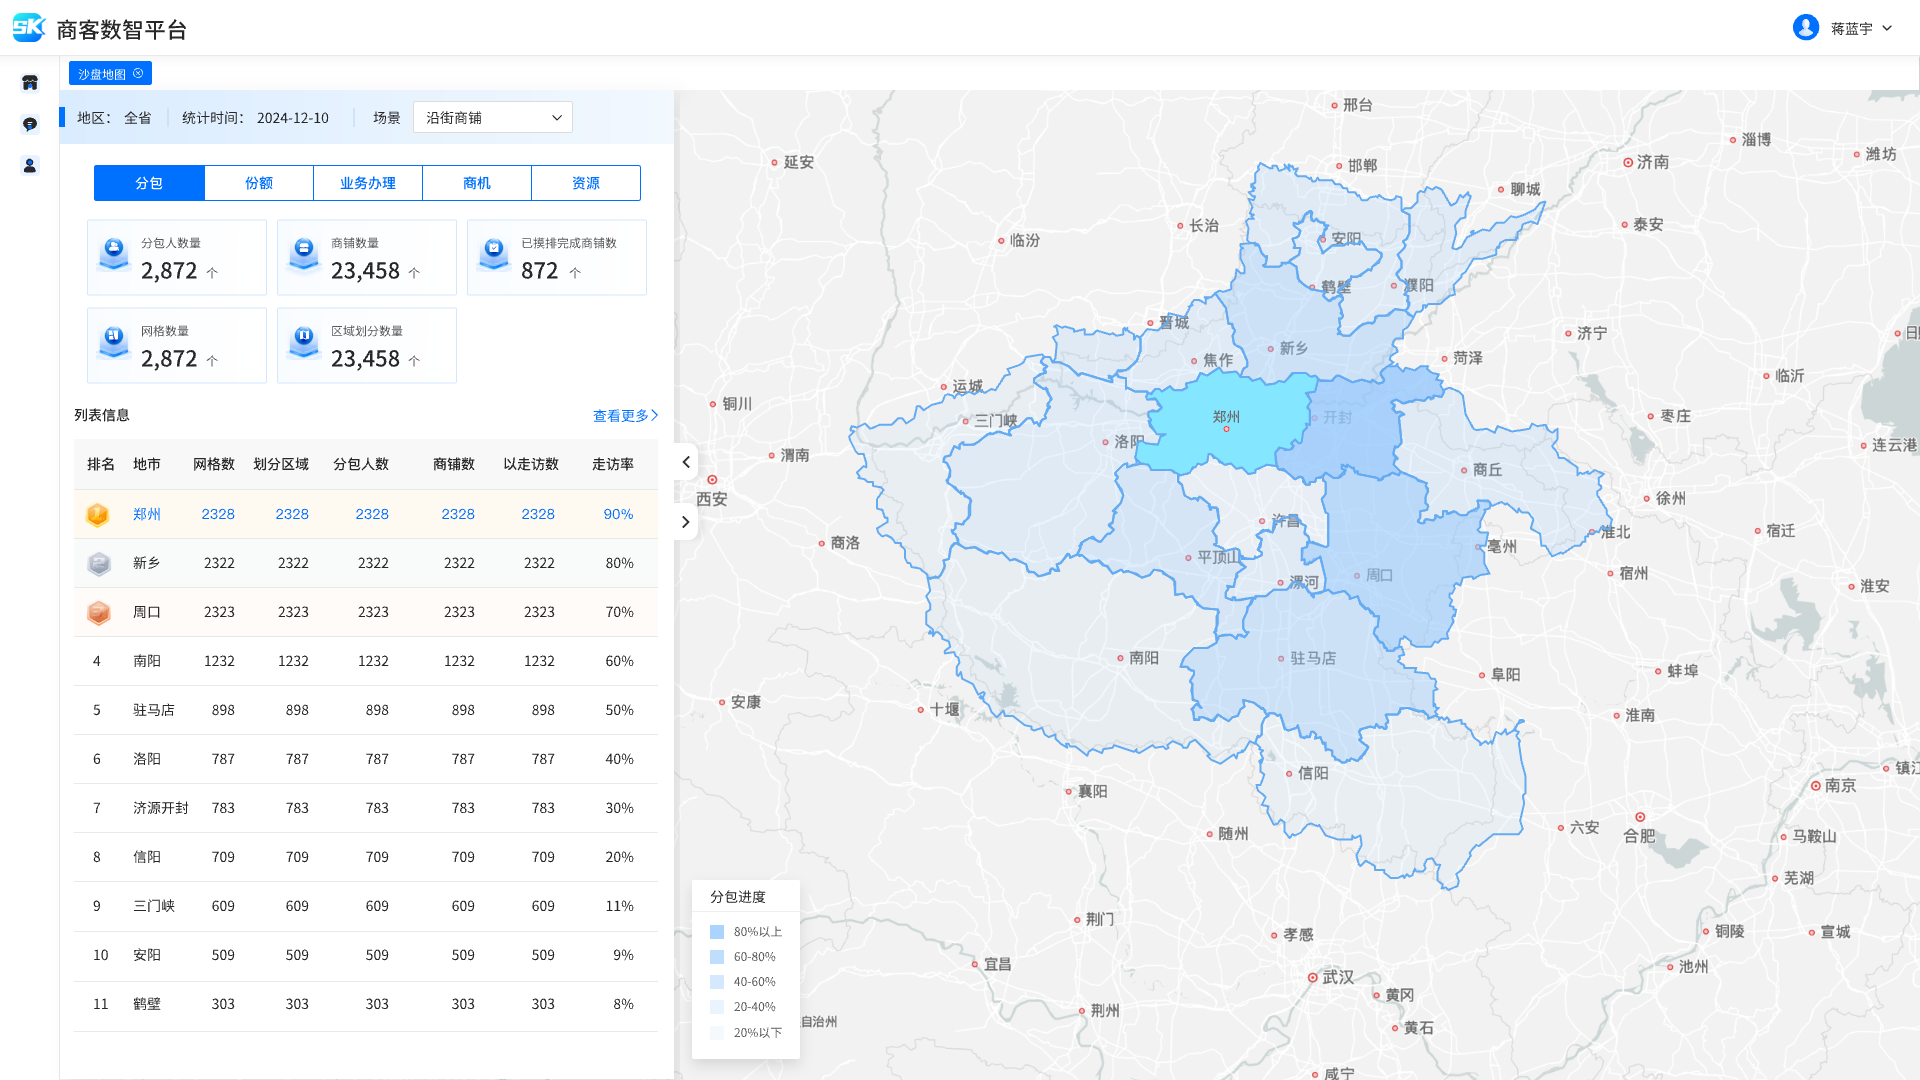
Task: Click the store icon in left sidebar
Action: click(x=30, y=83)
